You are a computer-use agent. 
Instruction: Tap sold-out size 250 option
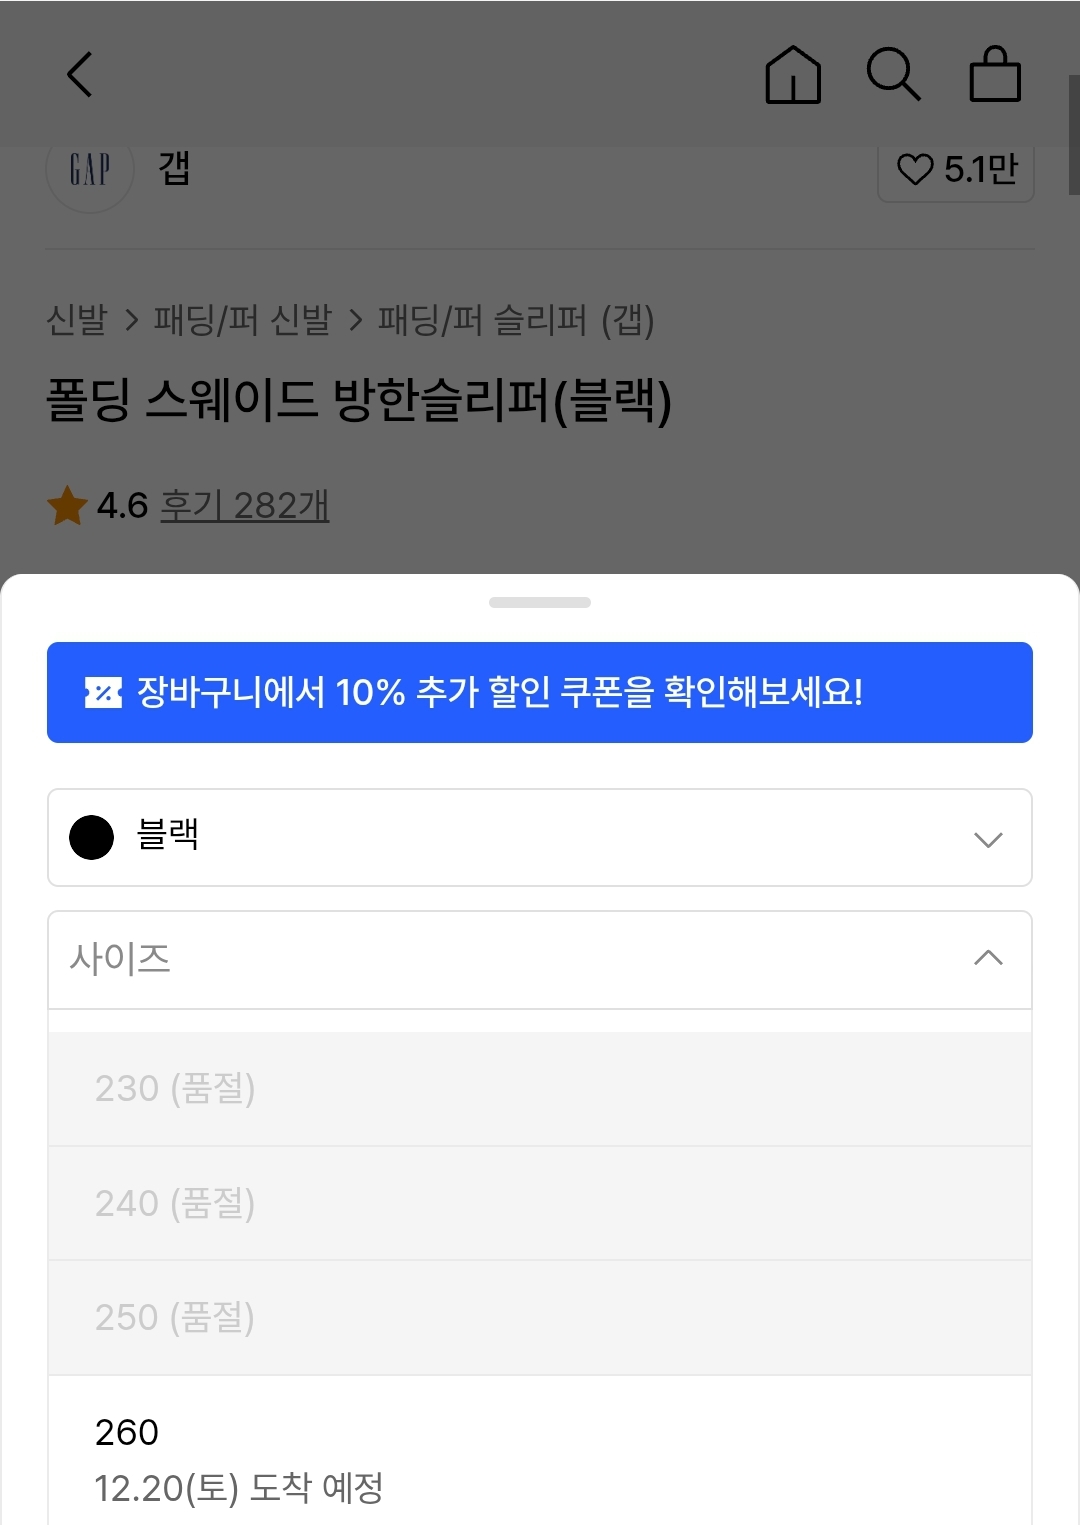540,1317
